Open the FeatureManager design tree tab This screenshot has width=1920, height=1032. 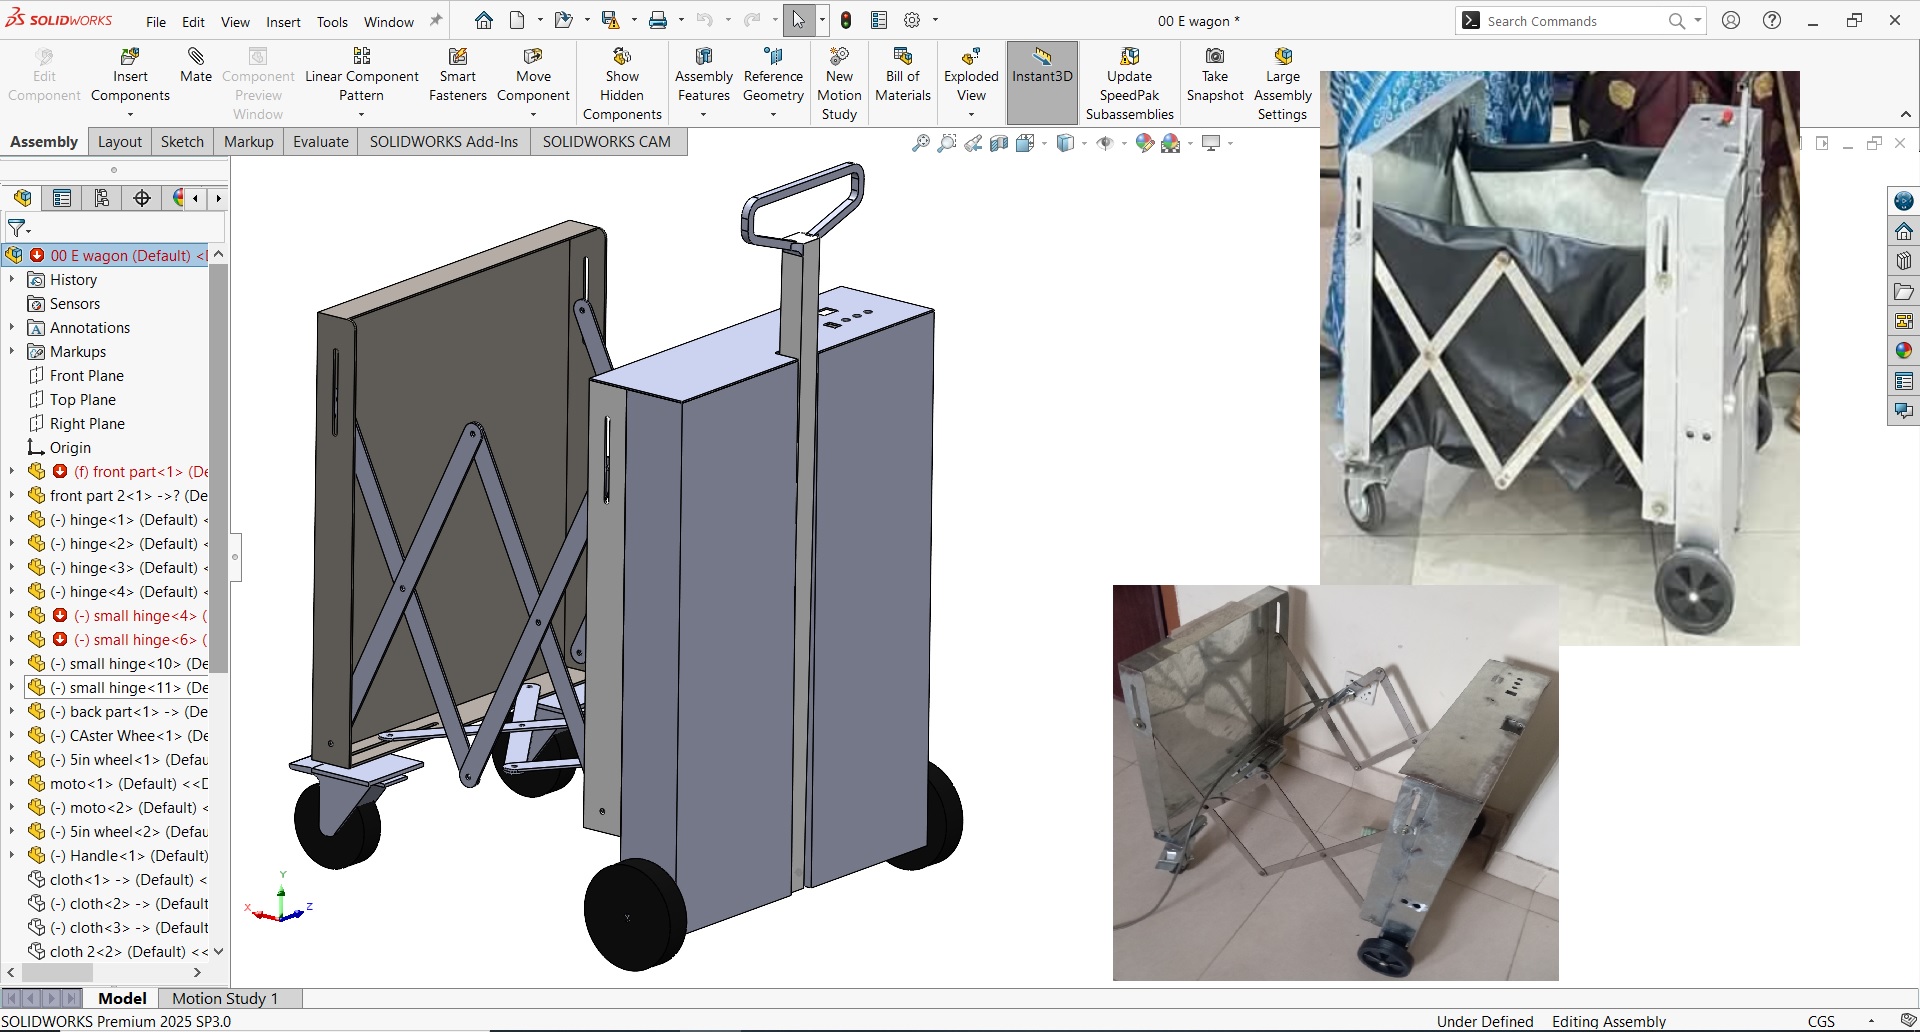click(x=23, y=198)
